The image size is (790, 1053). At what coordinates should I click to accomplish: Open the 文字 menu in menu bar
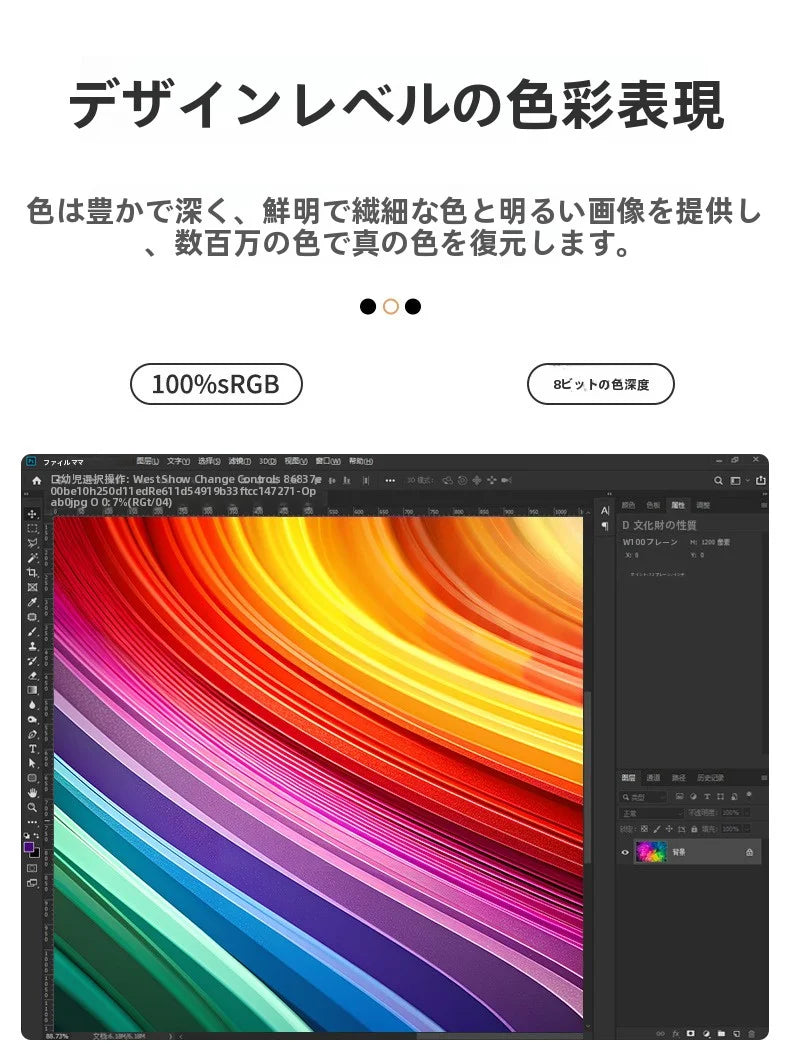tap(178, 461)
